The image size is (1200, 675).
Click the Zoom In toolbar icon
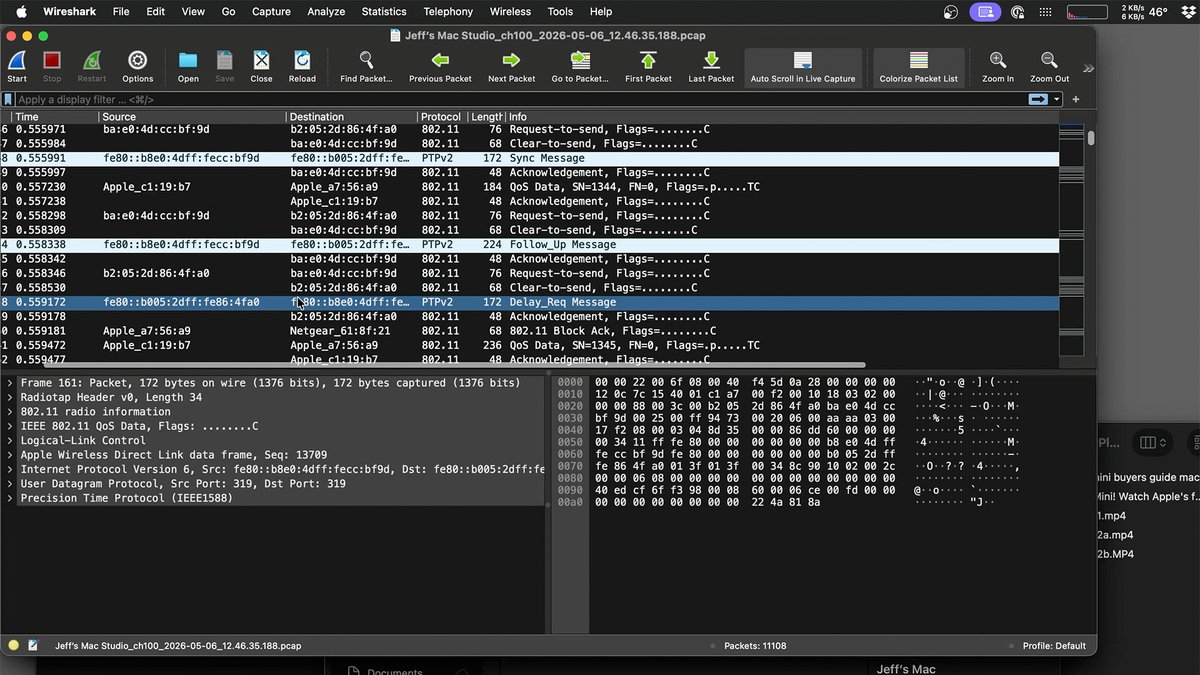point(998,61)
